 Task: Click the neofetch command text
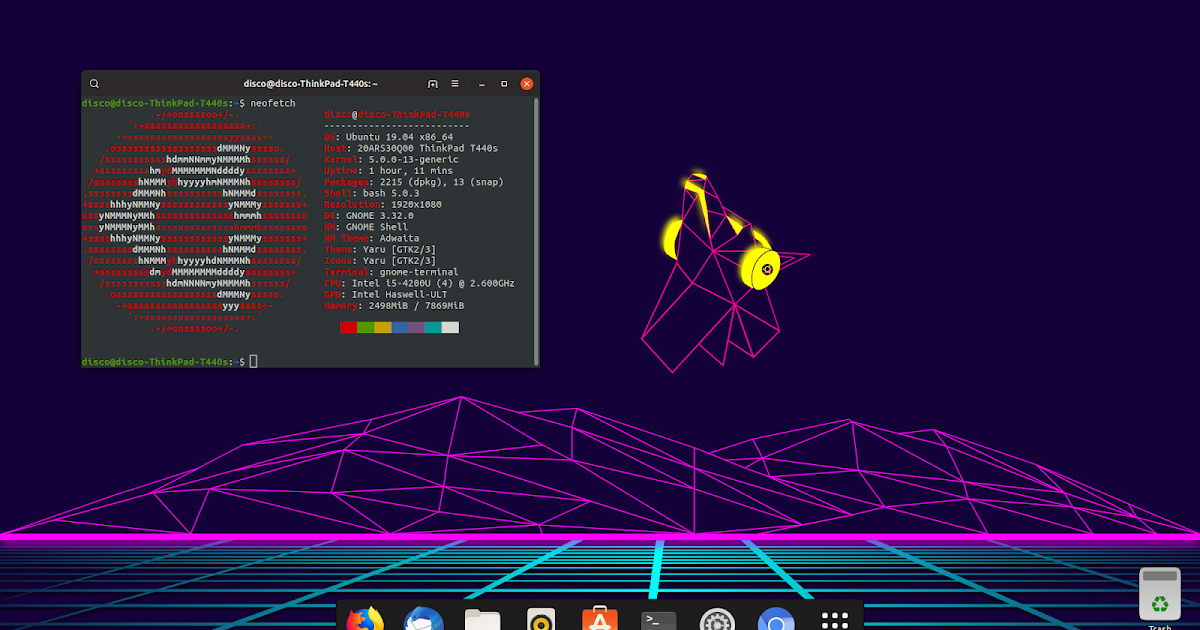271,102
